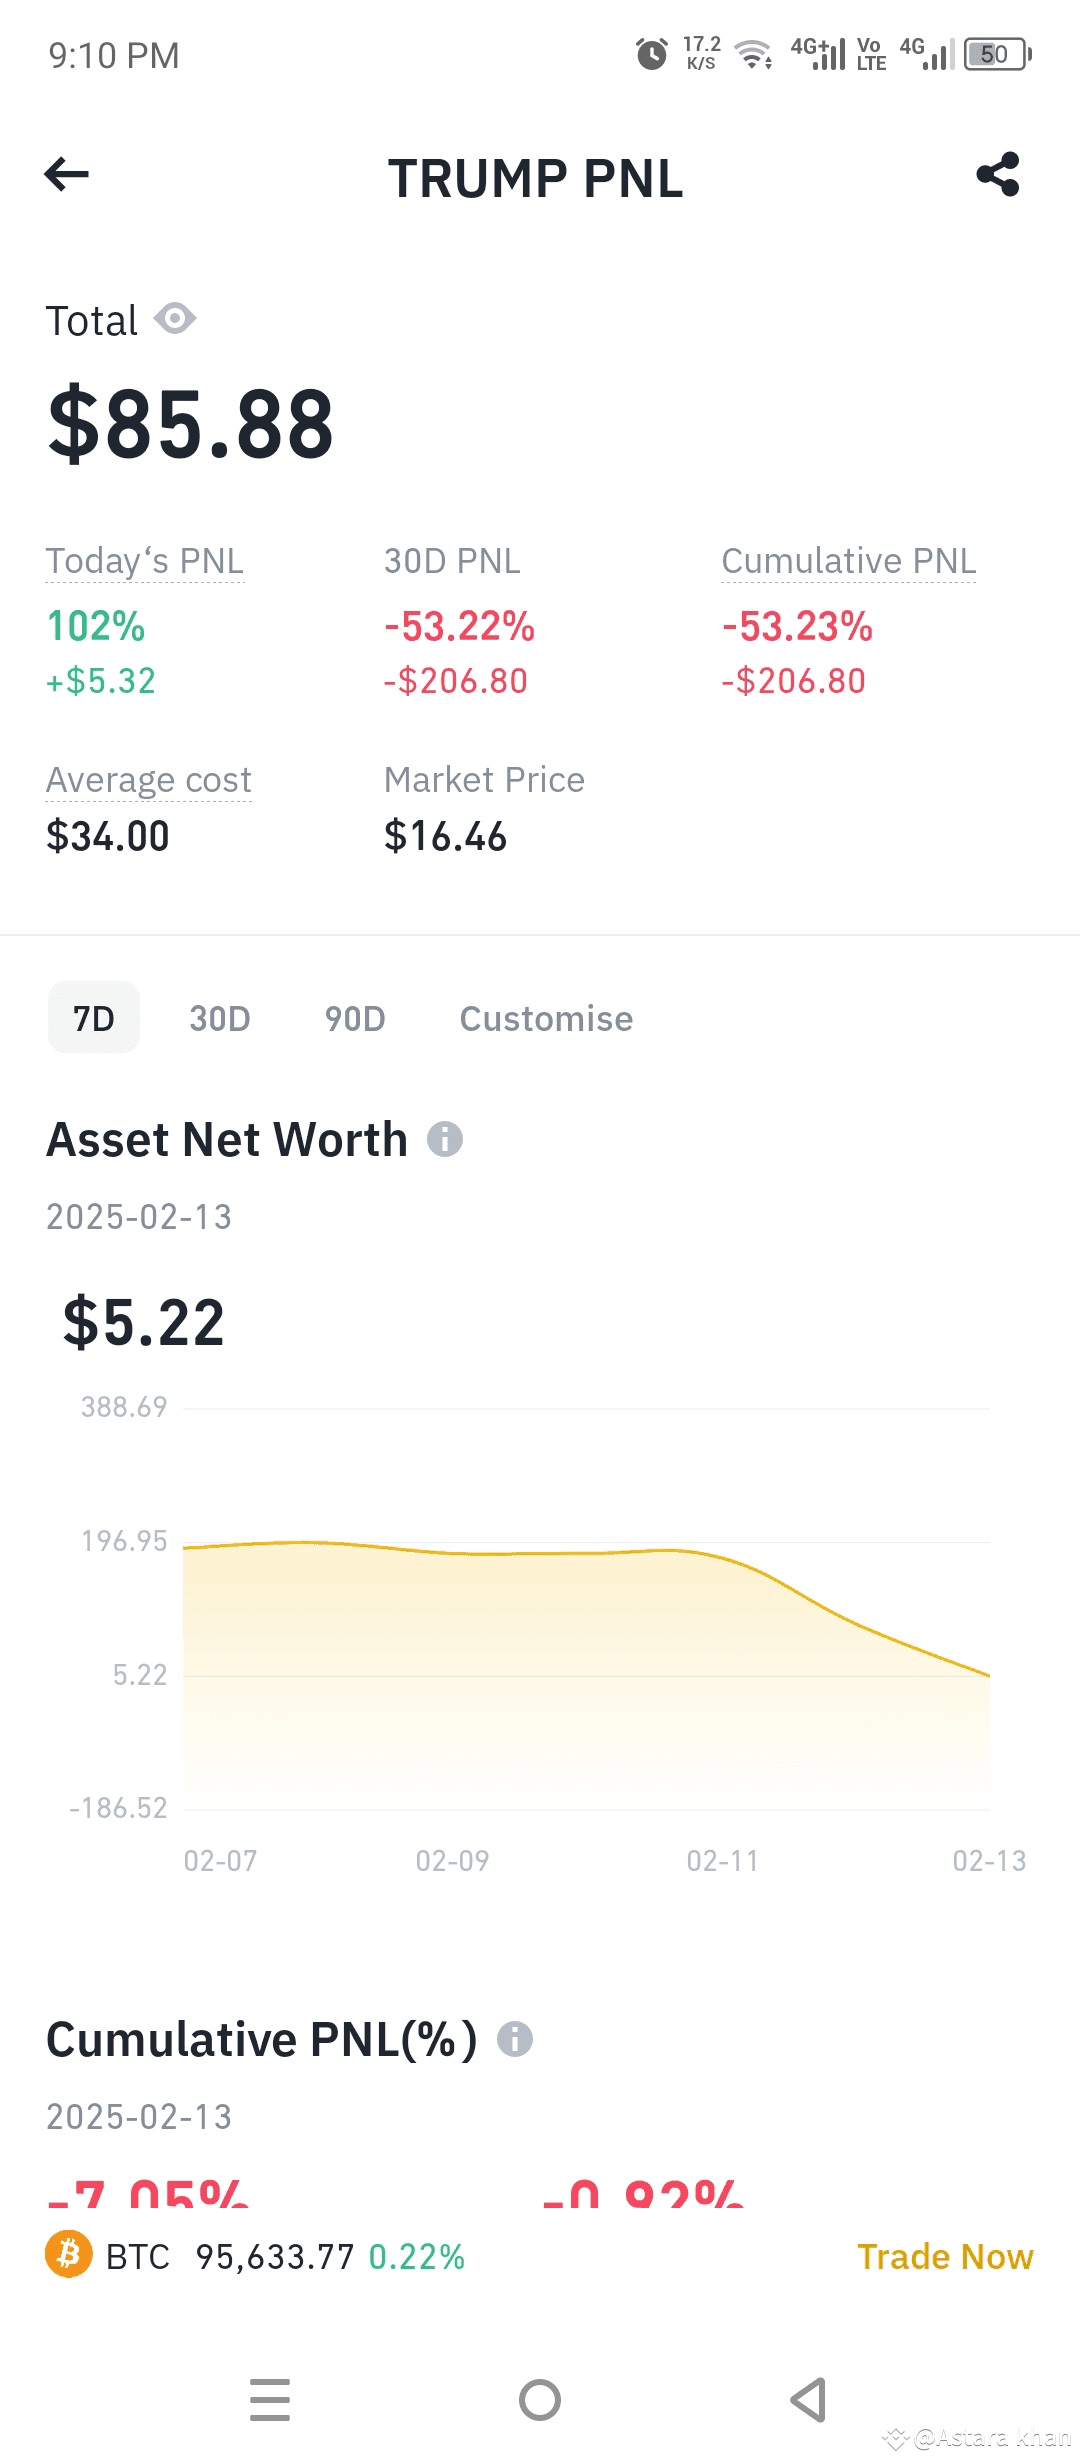
Task: Tap Cumulative PNL(%) info icon
Action: (x=515, y=2038)
